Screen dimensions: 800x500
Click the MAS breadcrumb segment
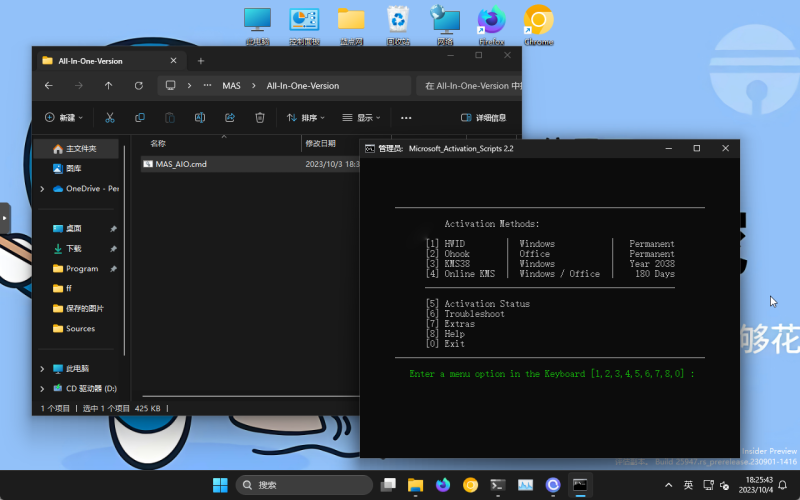pyautogui.click(x=231, y=86)
